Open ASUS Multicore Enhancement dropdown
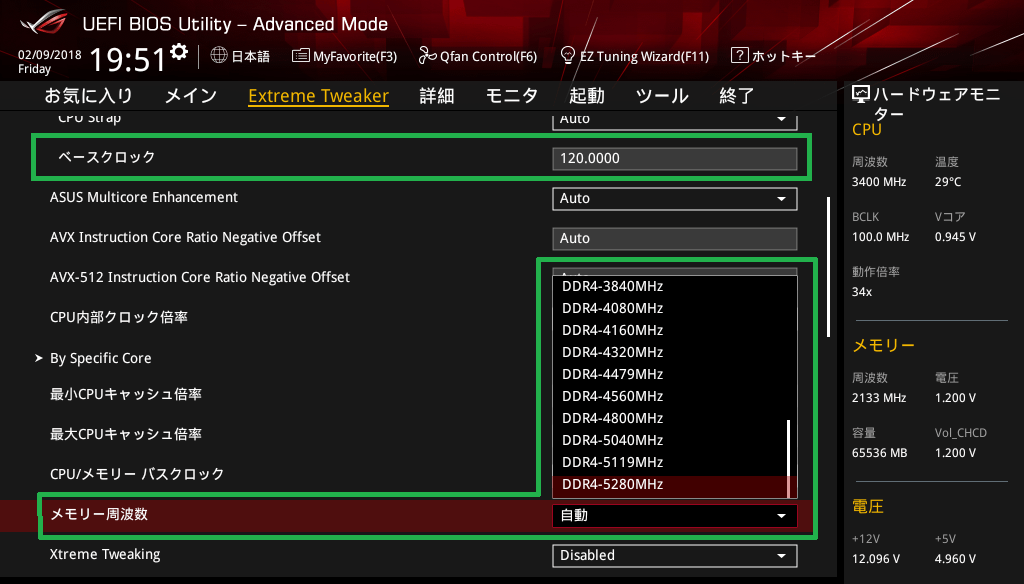 coord(675,199)
